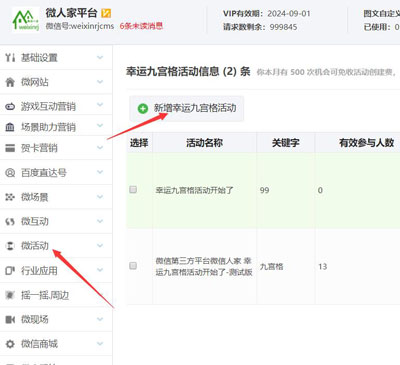Click the 选择 column header

click(139, 143)
